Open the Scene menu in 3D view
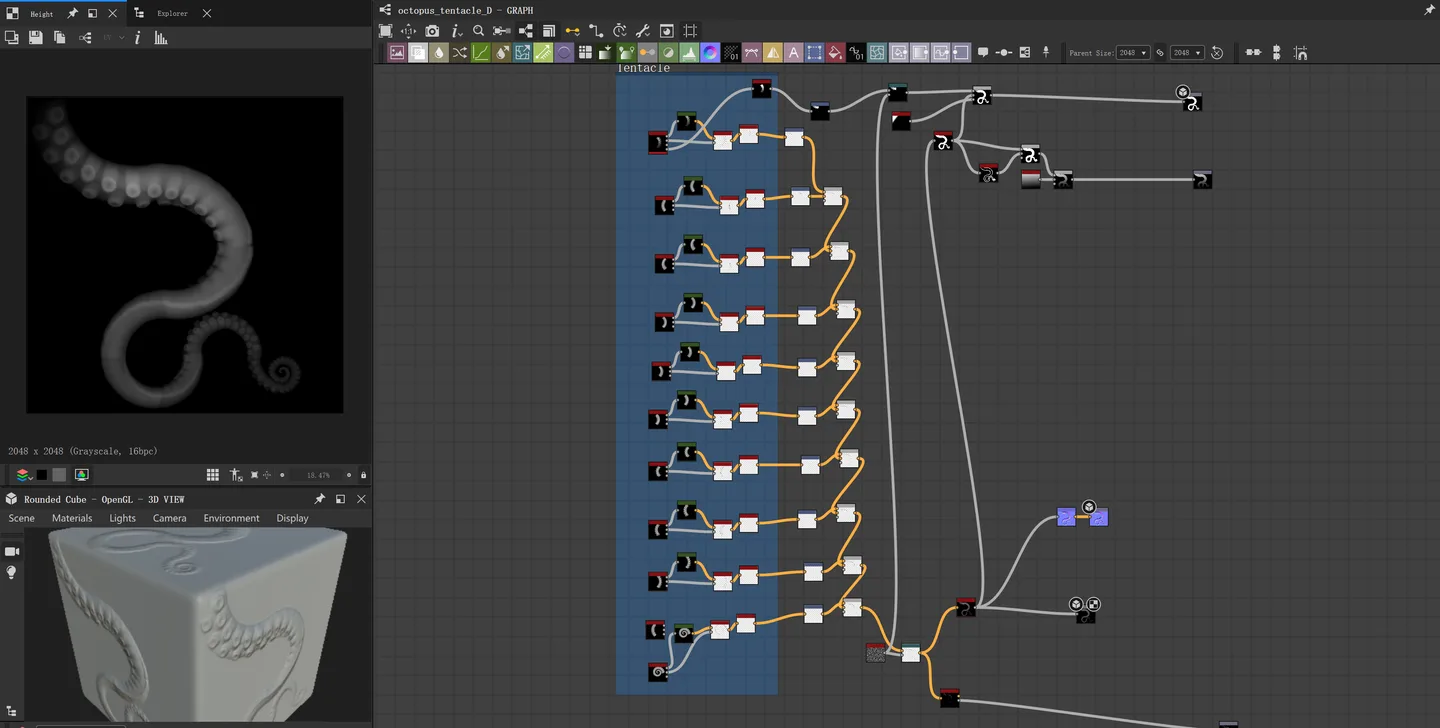 pyautogui.click(x=21, y=518)
